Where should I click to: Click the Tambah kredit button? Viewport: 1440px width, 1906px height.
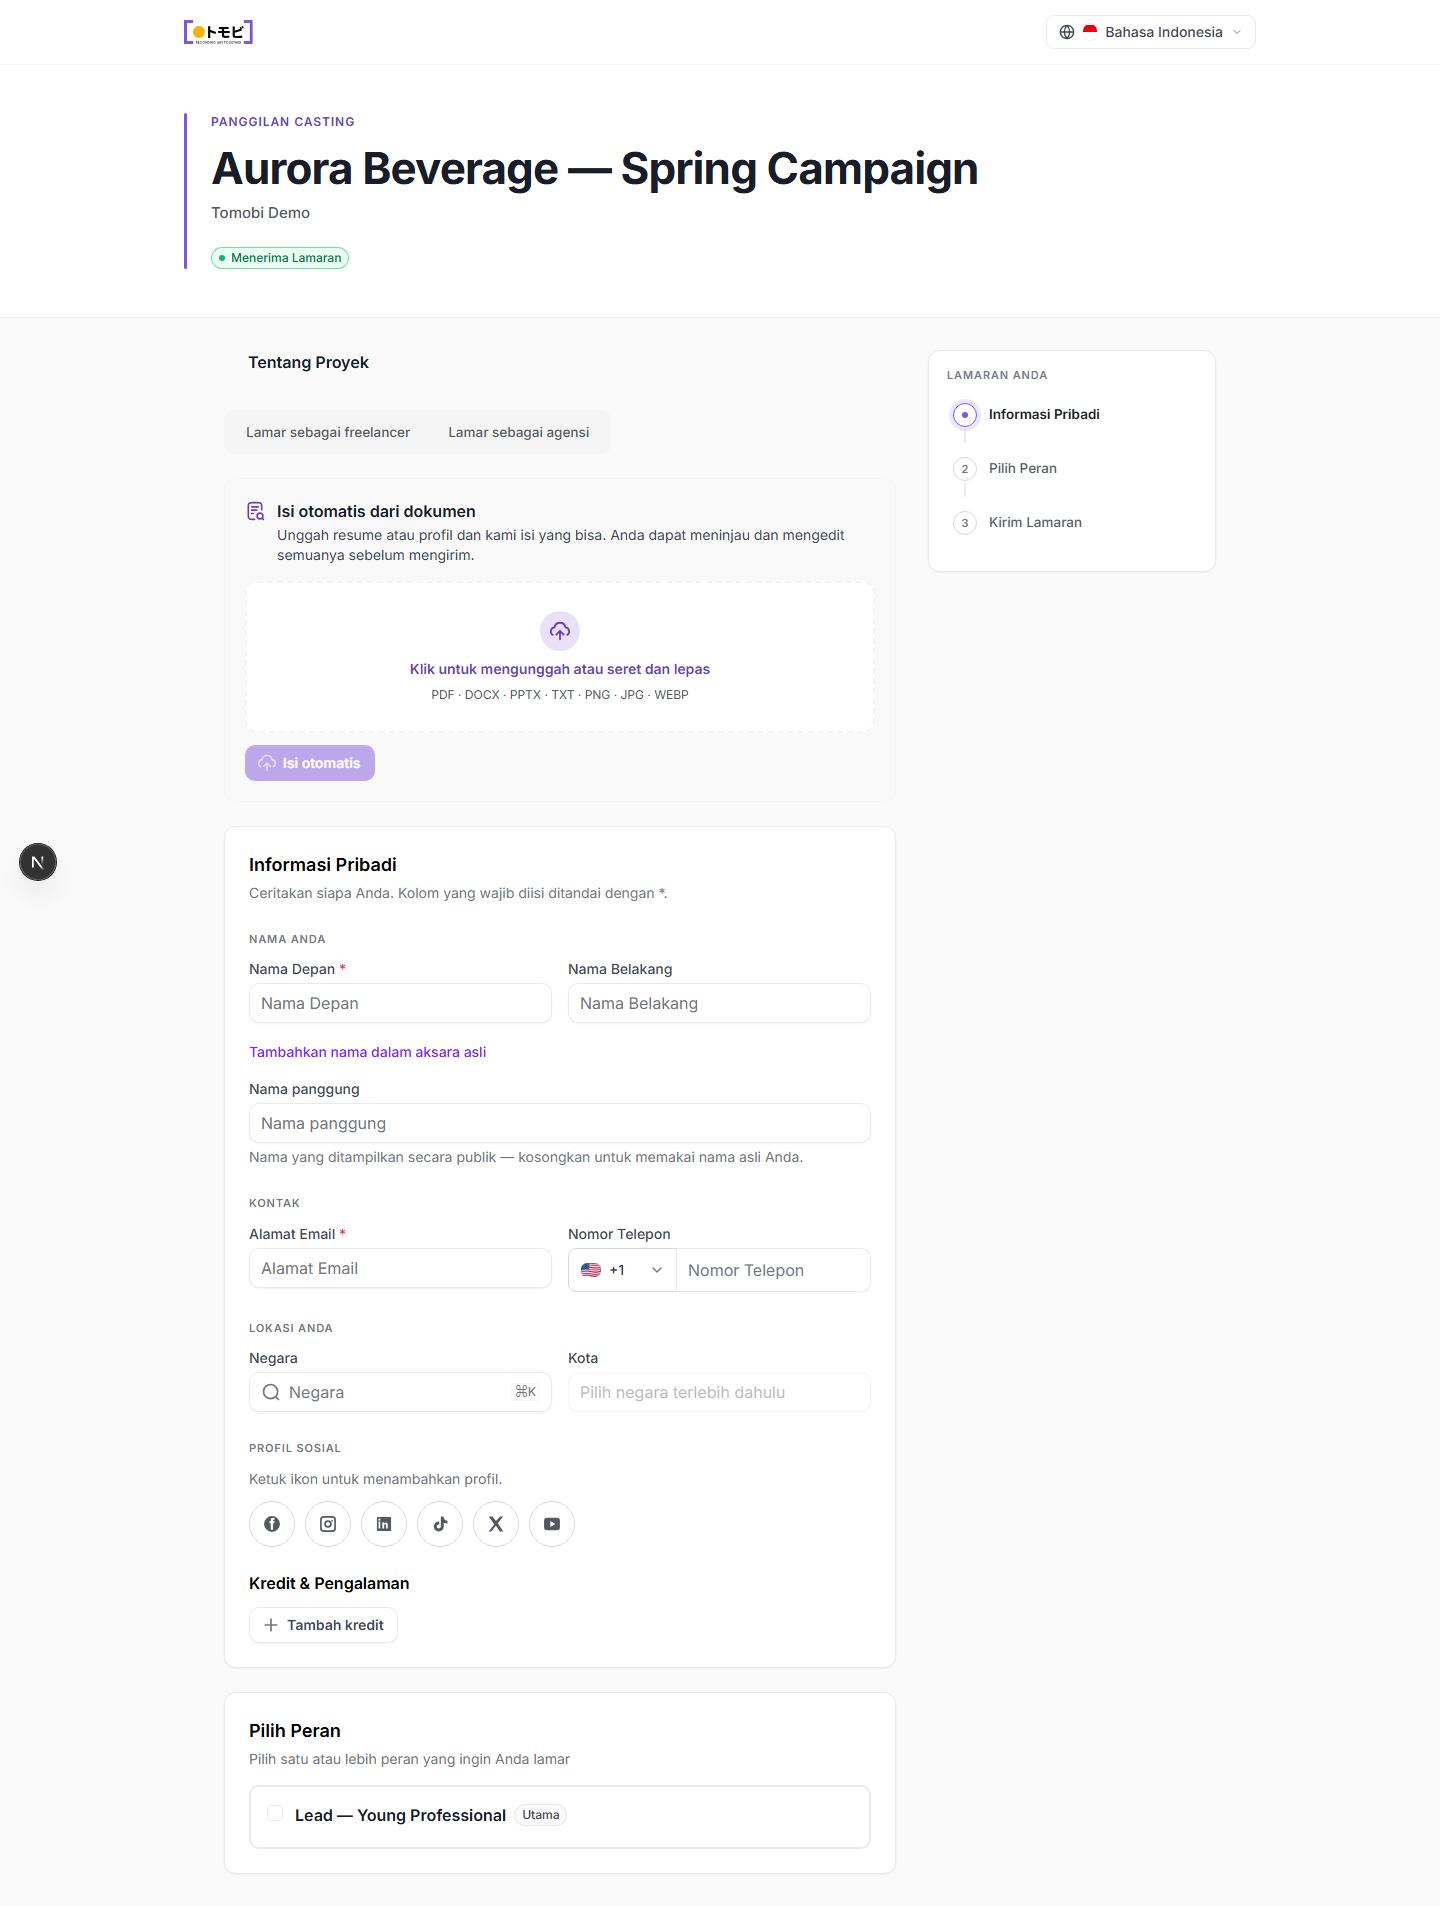[x=323, y=1625]
